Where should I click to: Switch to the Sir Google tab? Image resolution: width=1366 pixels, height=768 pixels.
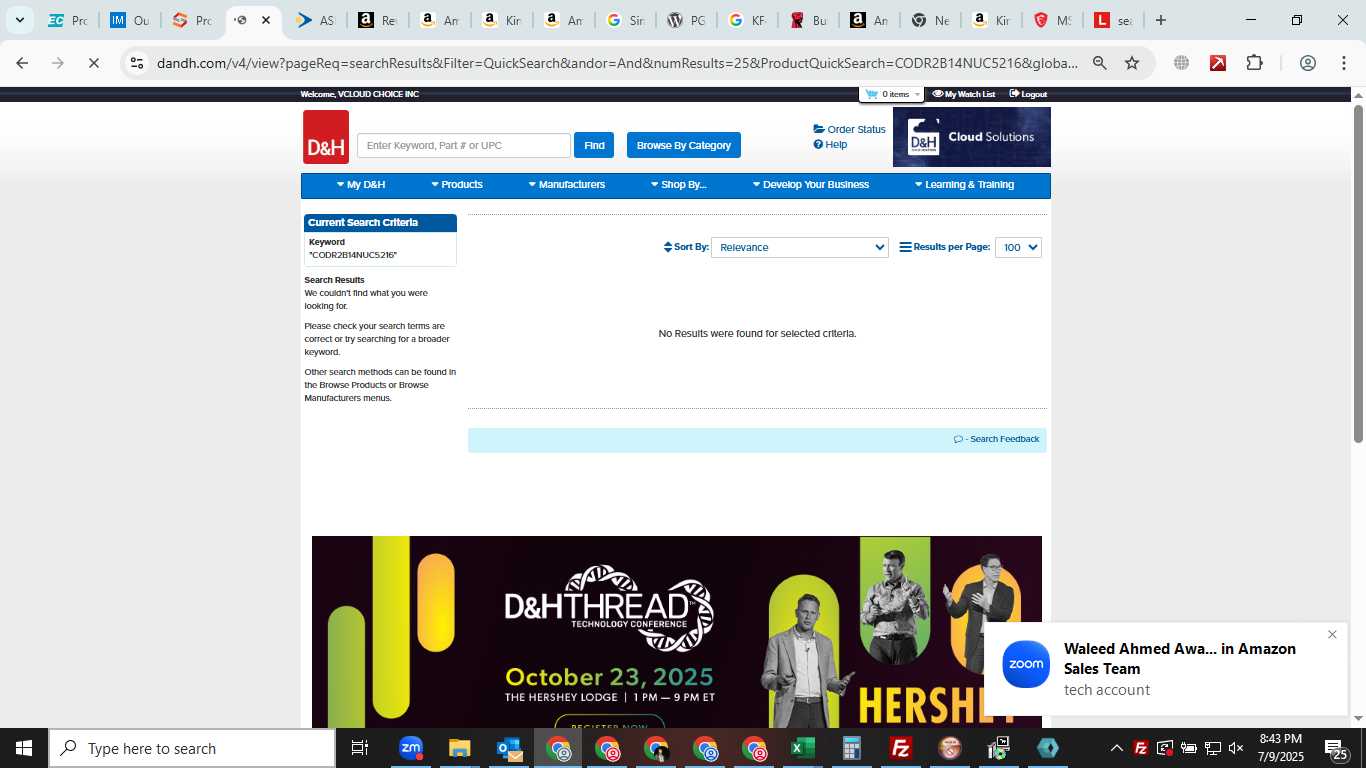click(625, 20)
